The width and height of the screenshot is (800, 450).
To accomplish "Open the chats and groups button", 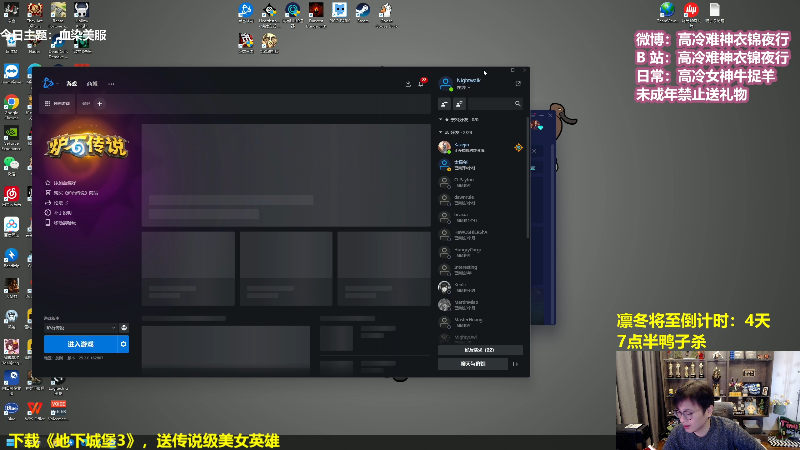I will coord(473,364).
